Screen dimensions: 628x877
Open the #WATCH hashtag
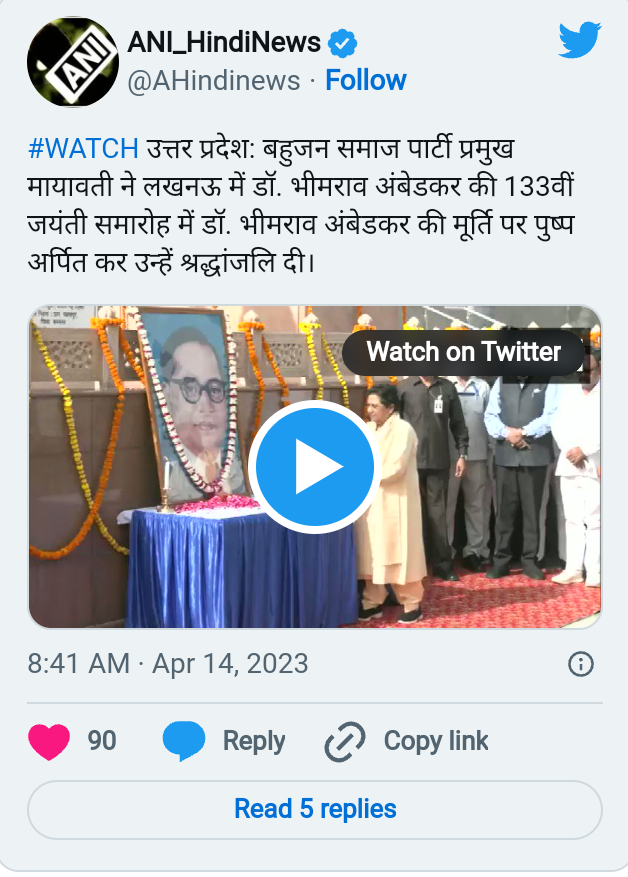[83, 149]
